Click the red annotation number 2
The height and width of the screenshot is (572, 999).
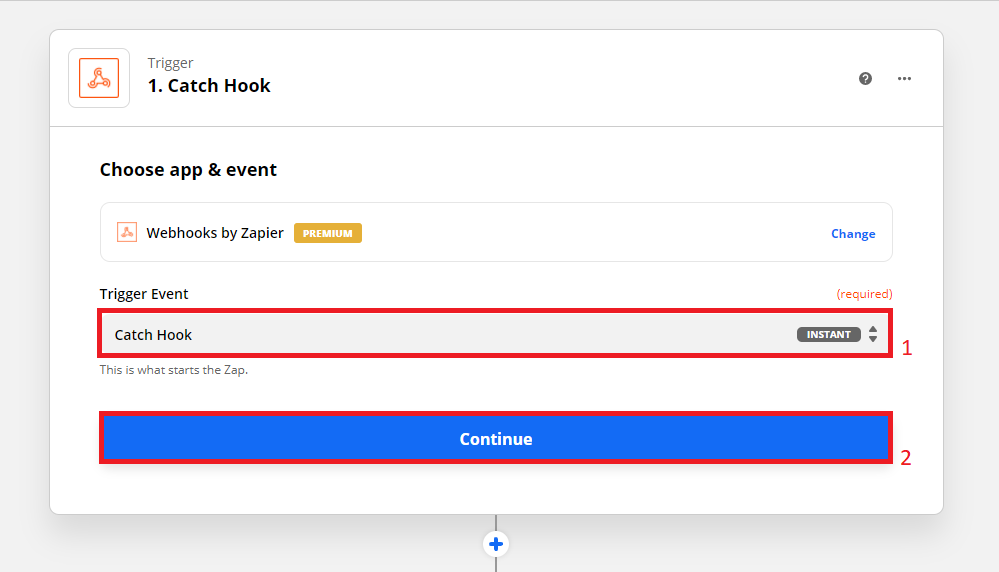click(x=906, y=458)
